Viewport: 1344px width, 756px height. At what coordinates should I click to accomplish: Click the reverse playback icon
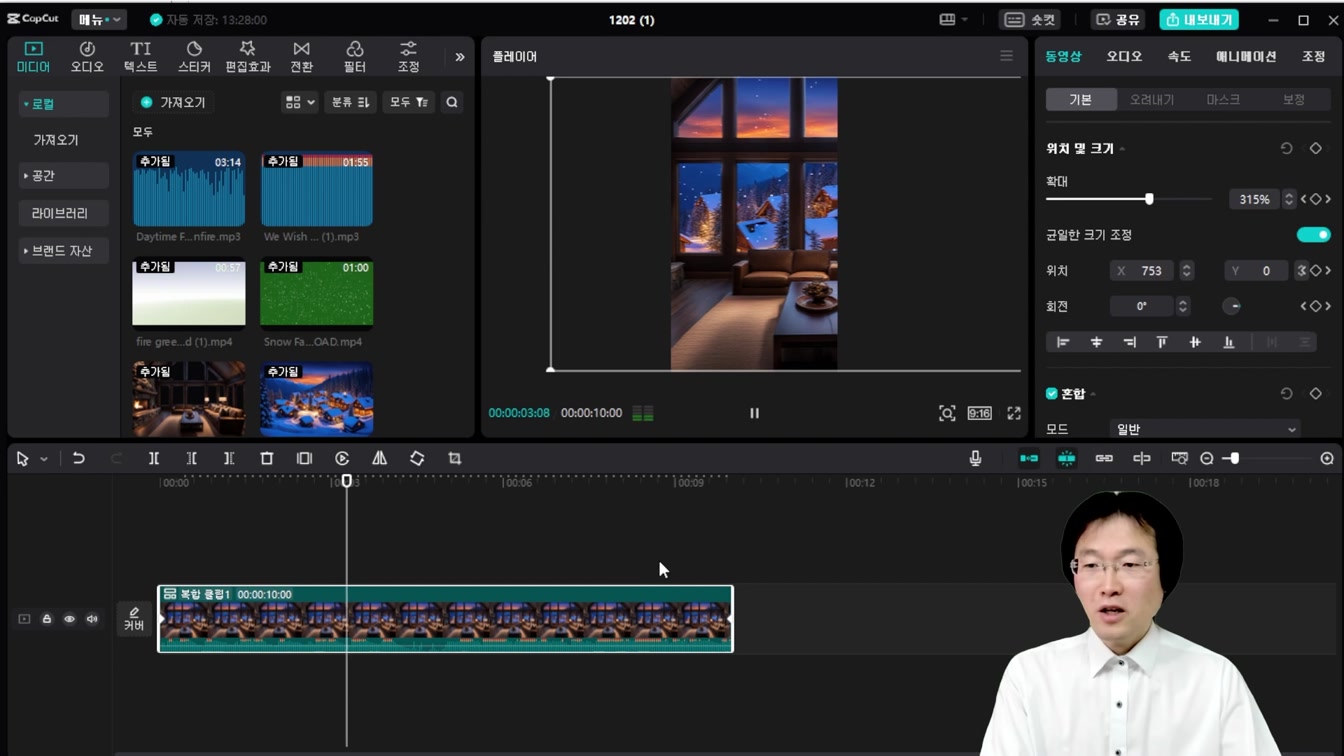click(342, 458)
